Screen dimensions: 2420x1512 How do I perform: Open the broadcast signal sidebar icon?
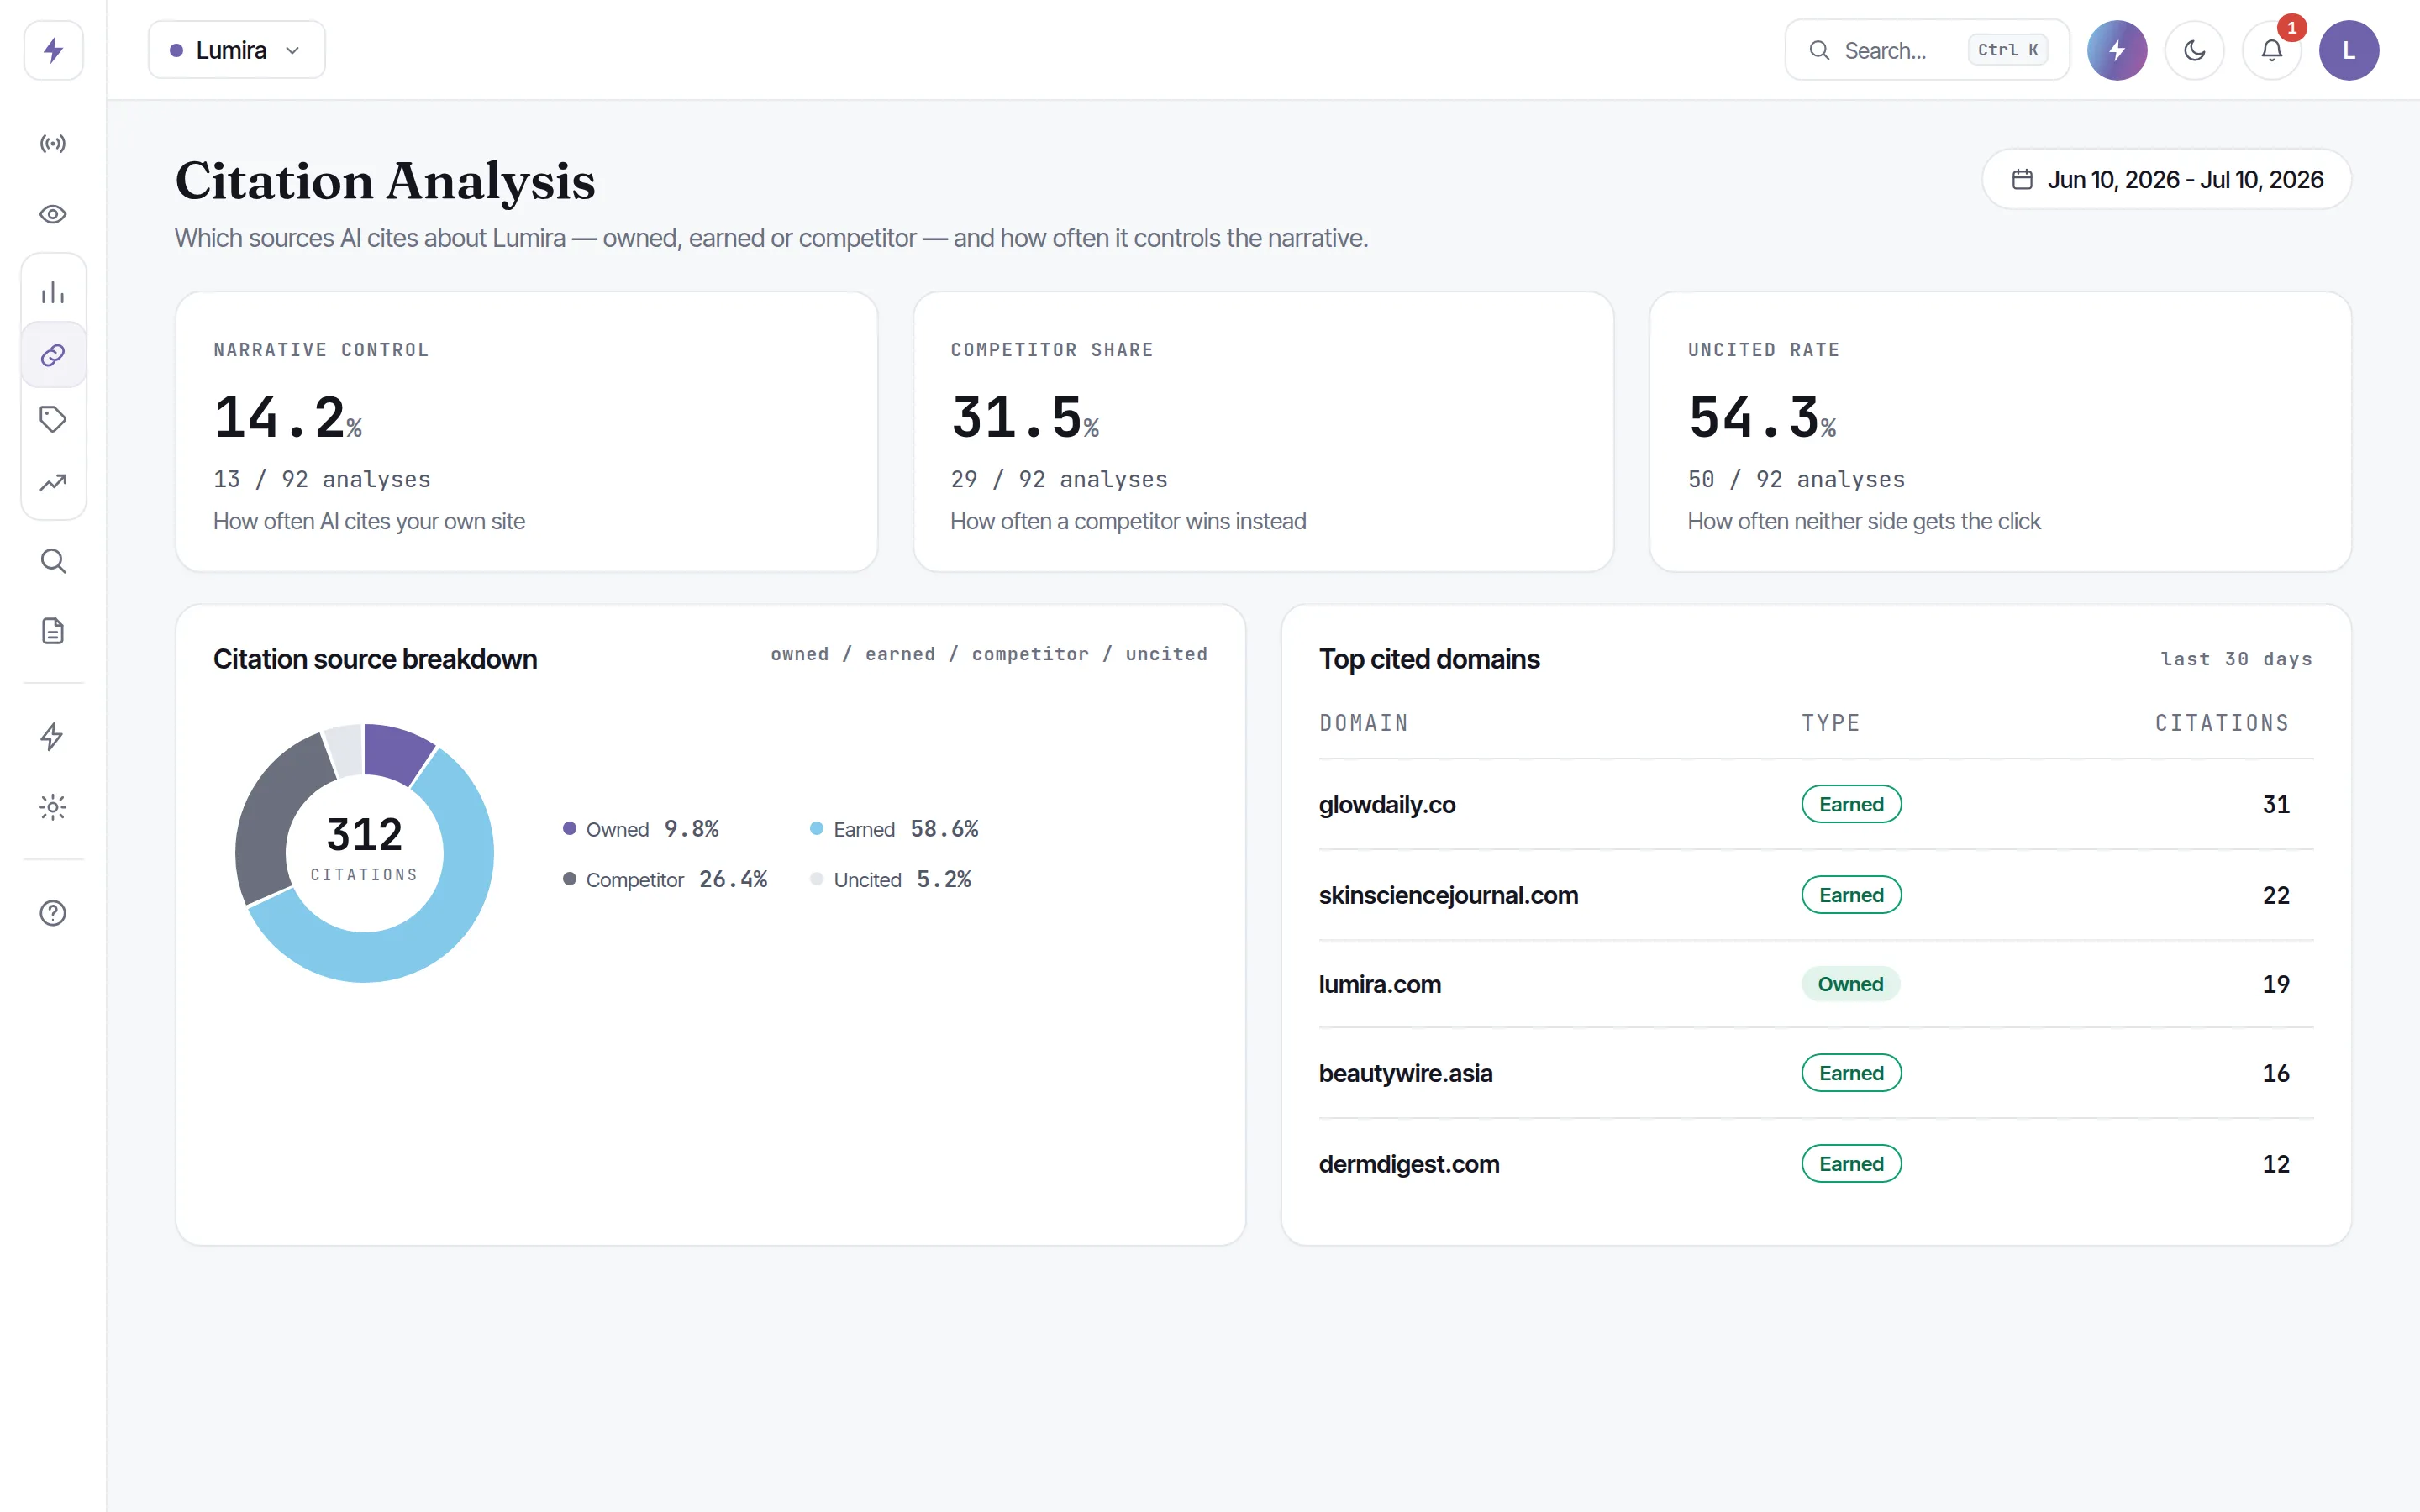[x=53, y=144]
